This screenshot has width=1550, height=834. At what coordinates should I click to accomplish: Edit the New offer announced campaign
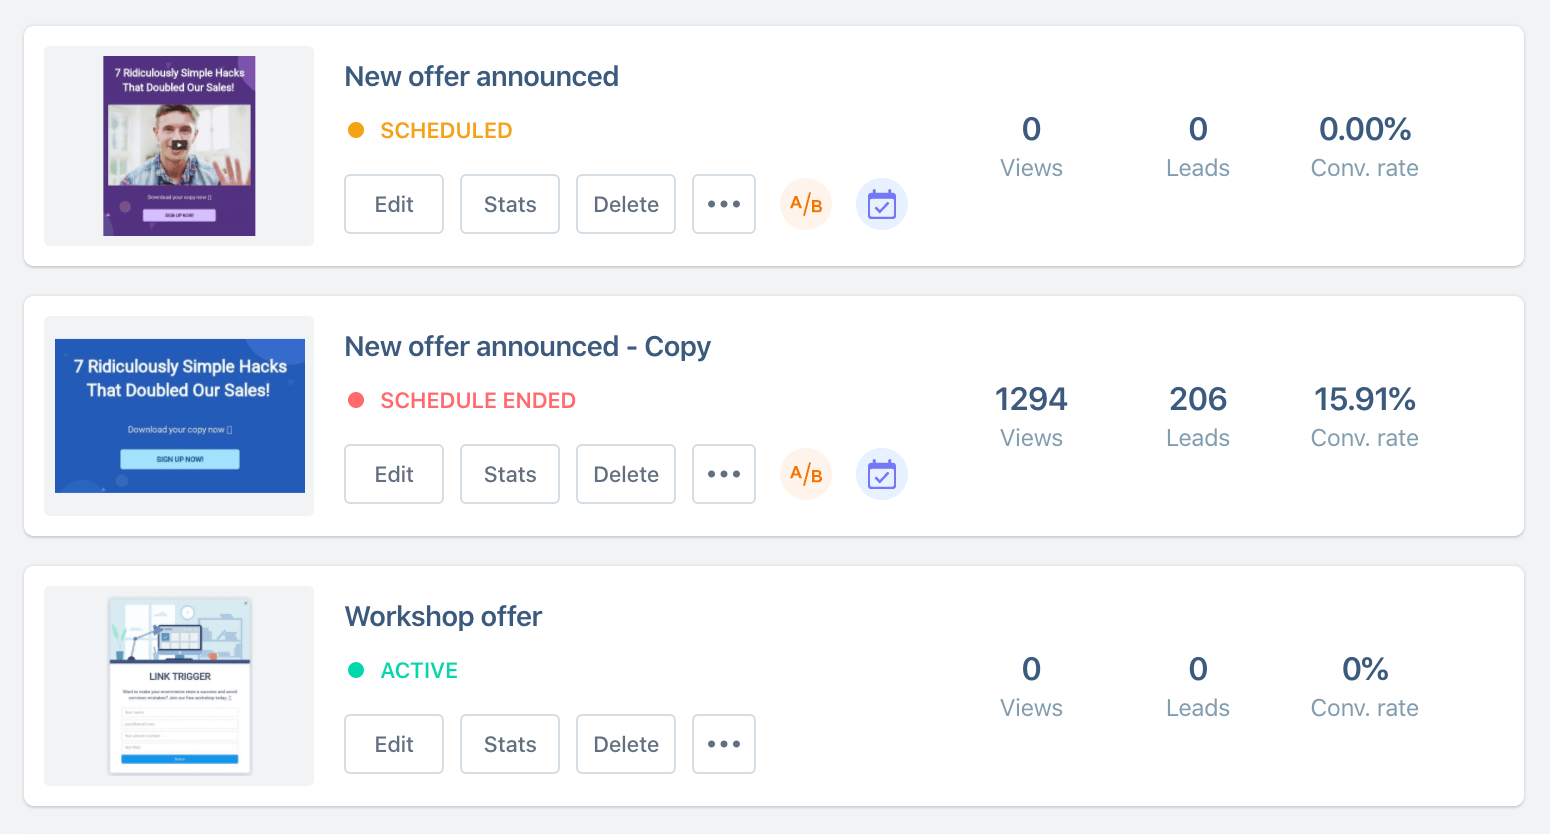(x=394, y=204)
